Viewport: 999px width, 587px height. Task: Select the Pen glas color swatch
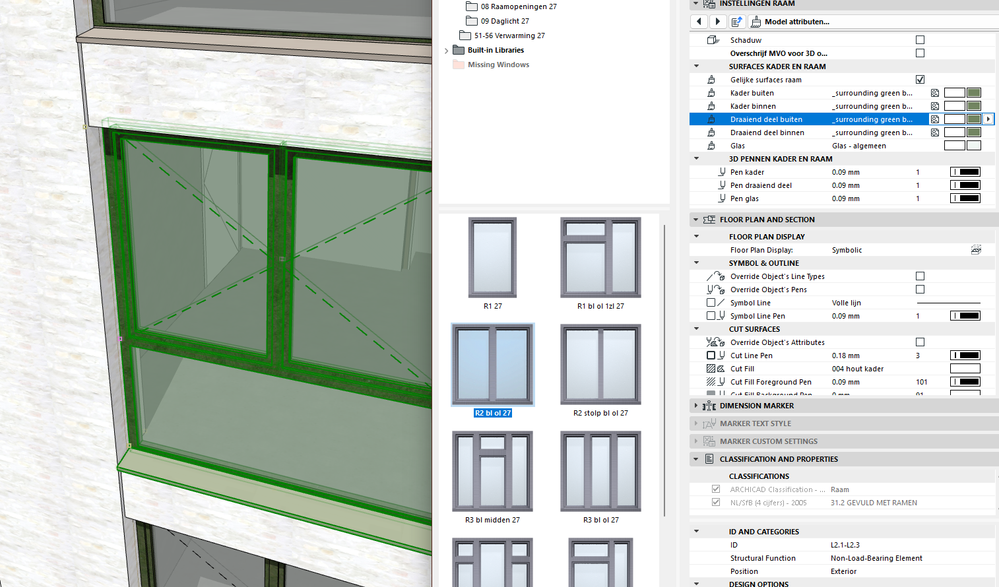(x=965, y=199)
